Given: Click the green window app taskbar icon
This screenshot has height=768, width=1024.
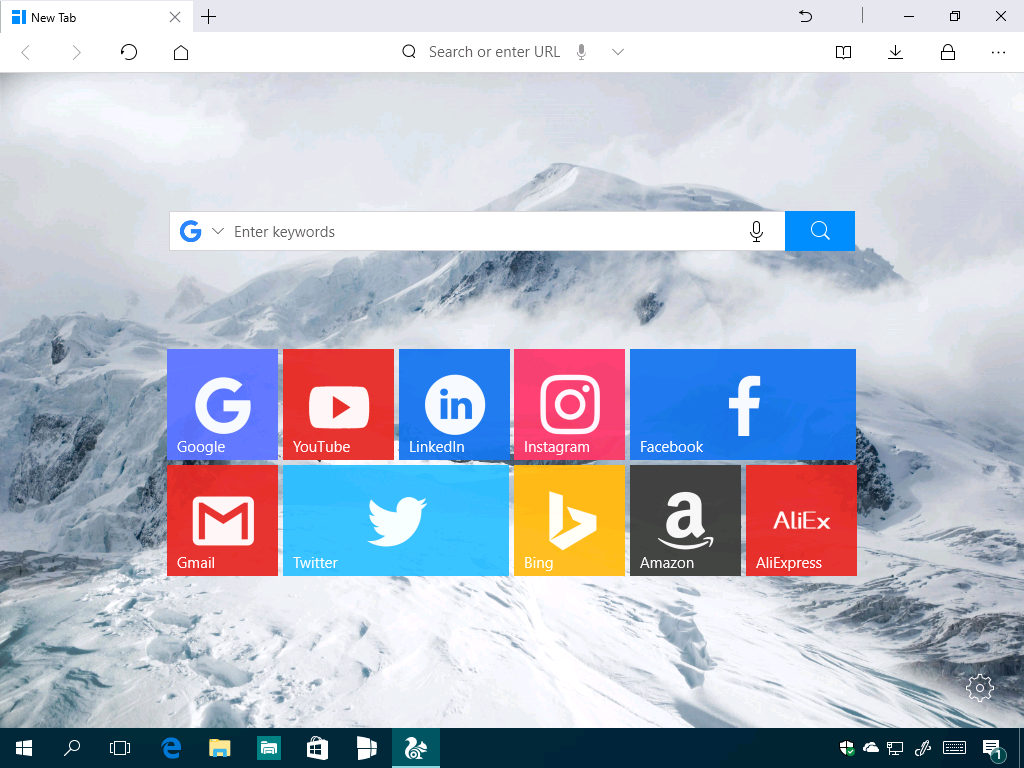Looking at the screenshot, I should (x=268, y=748).
